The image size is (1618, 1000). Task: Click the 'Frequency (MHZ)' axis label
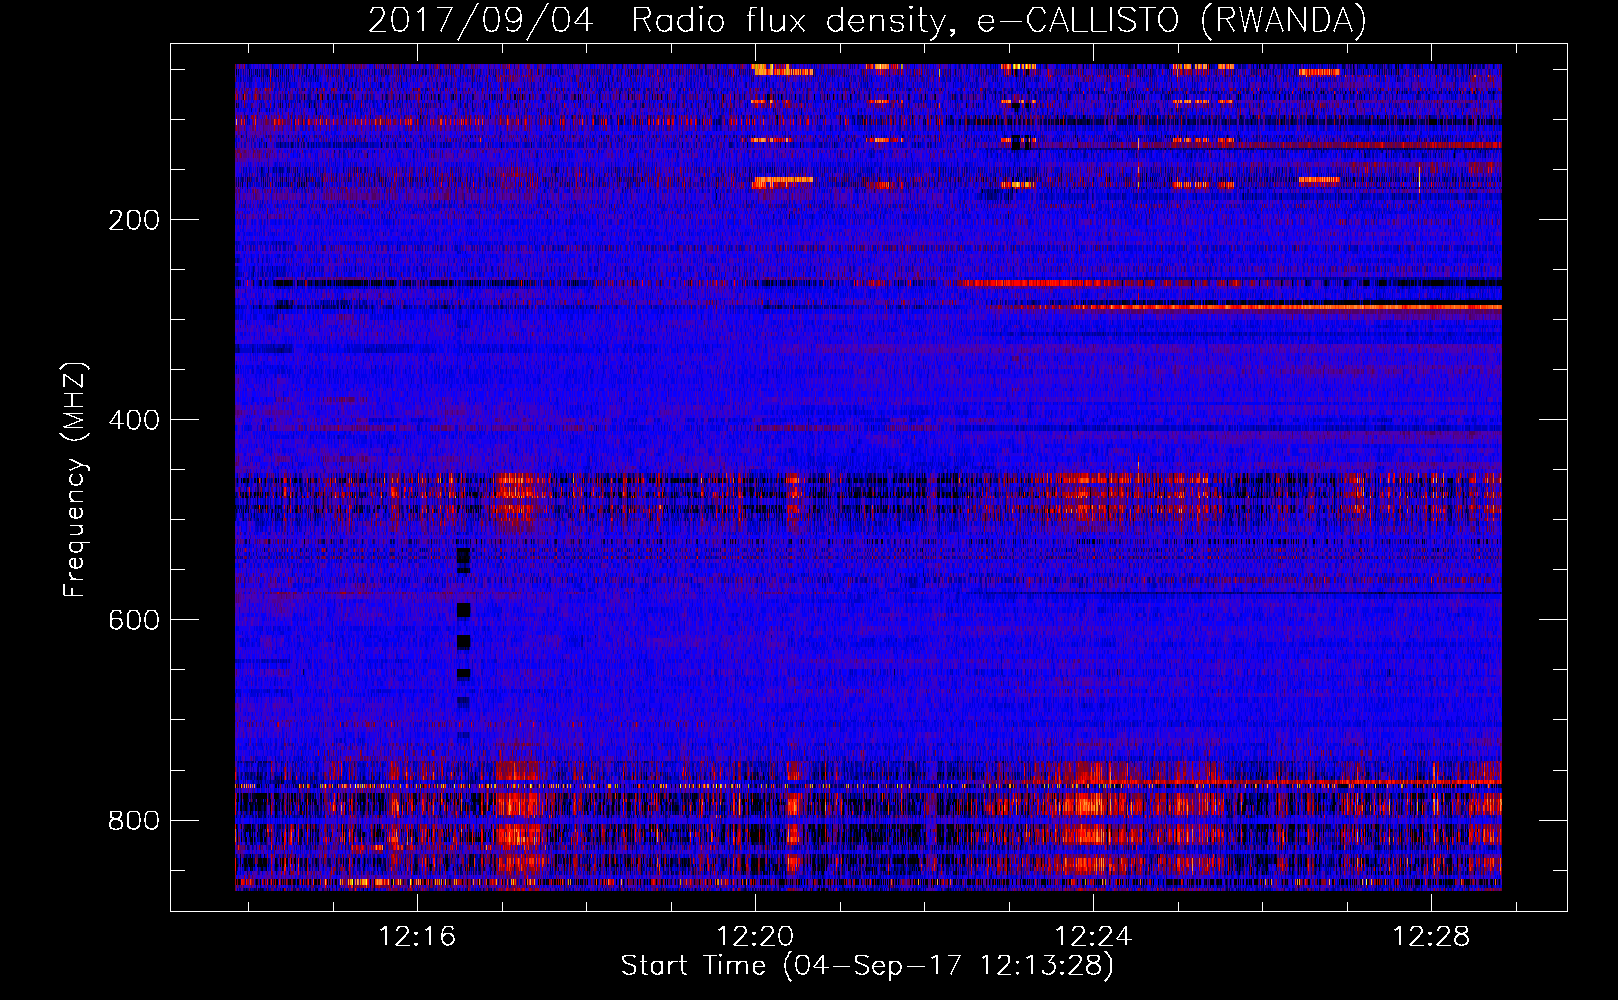tap(75, 479)
